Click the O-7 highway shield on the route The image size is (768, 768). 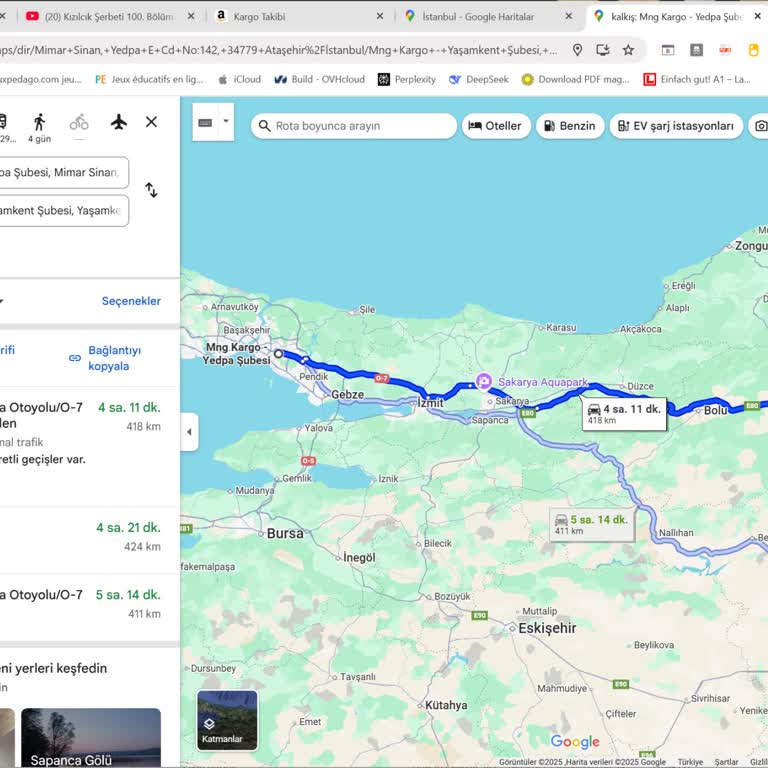[x=382, y=378]
